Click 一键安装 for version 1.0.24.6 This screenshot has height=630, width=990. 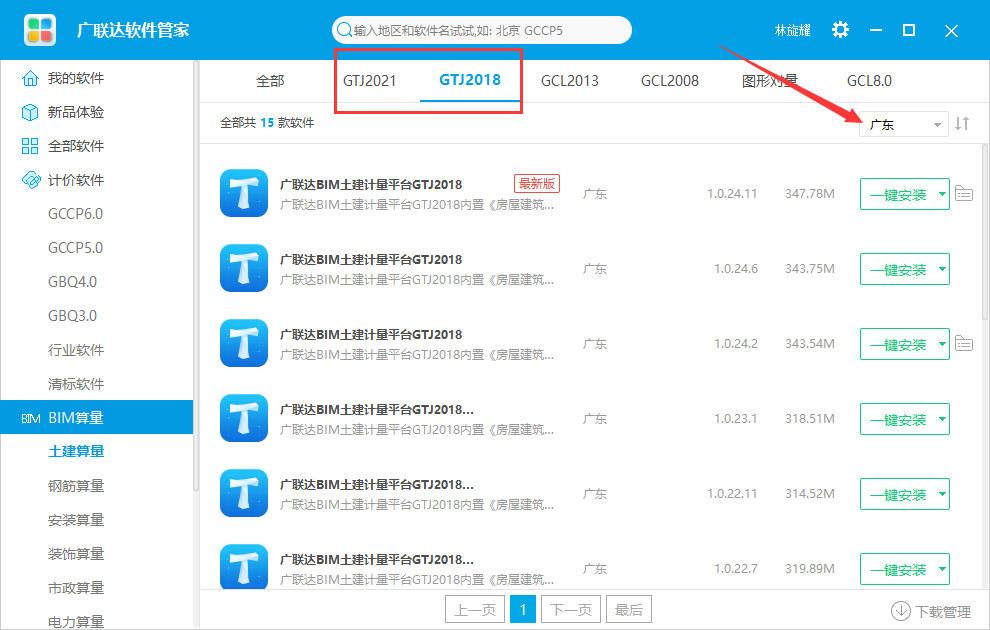click(898, 270)
